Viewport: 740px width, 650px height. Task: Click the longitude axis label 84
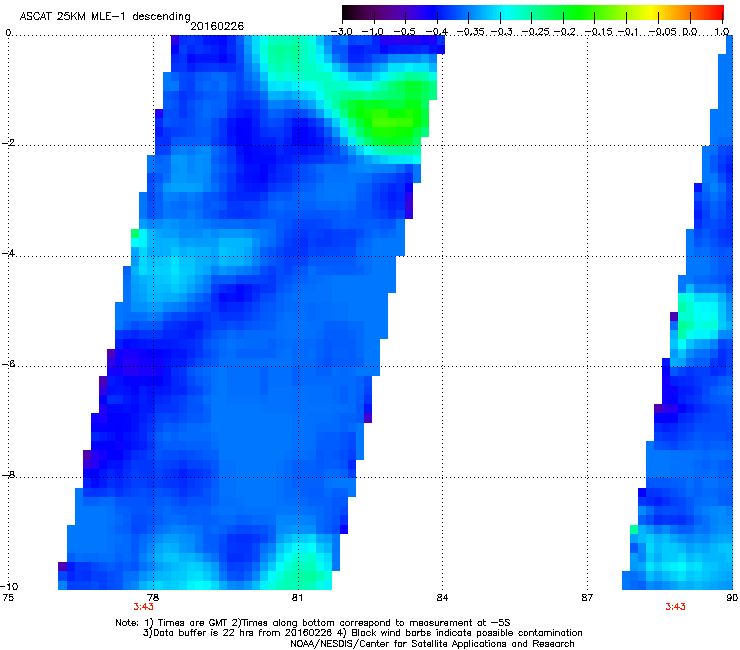(x=442, y=598)
